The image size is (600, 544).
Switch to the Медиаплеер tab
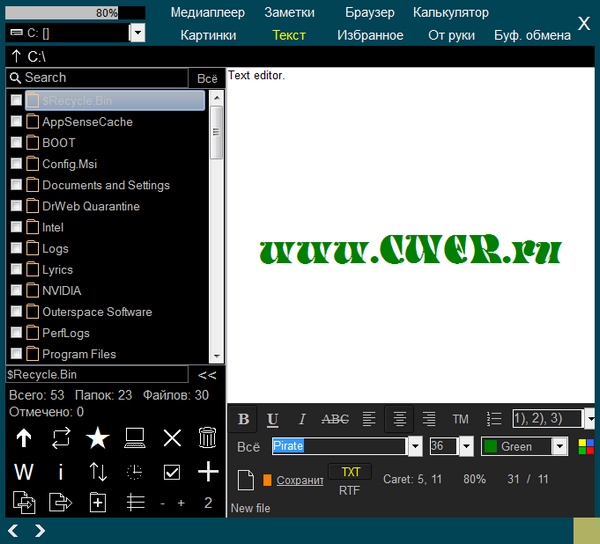click(207, 13)
